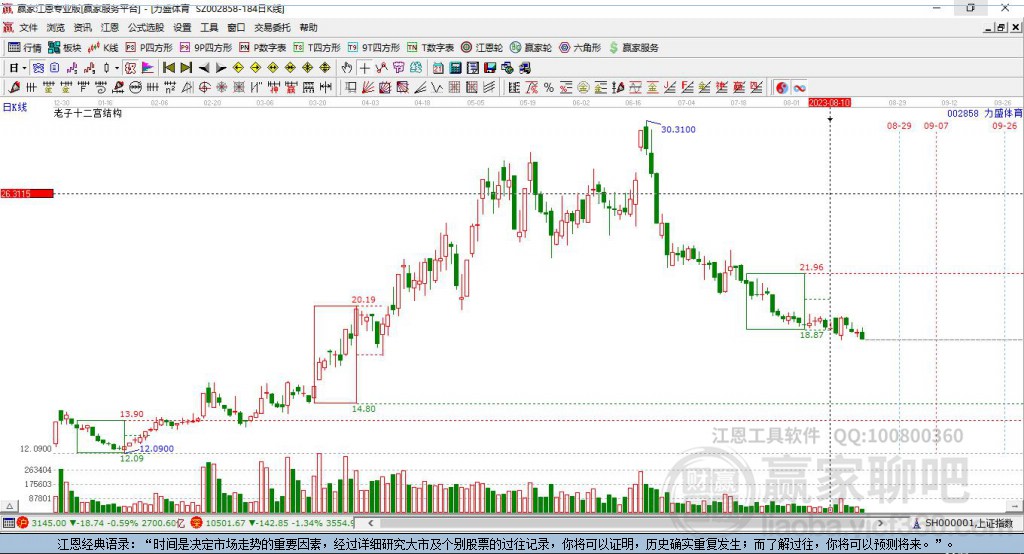Open the 资讯 menu
The width and height of the screenshot is (1024, 554).
[x=82, y=27]
